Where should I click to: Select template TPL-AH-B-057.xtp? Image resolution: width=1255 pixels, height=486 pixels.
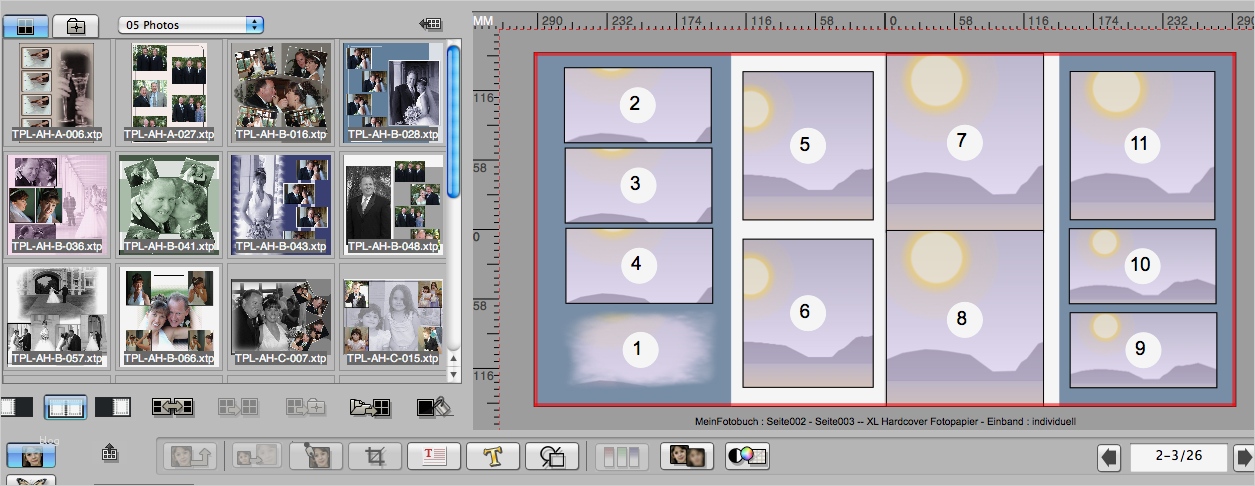[x=57, y=315]
